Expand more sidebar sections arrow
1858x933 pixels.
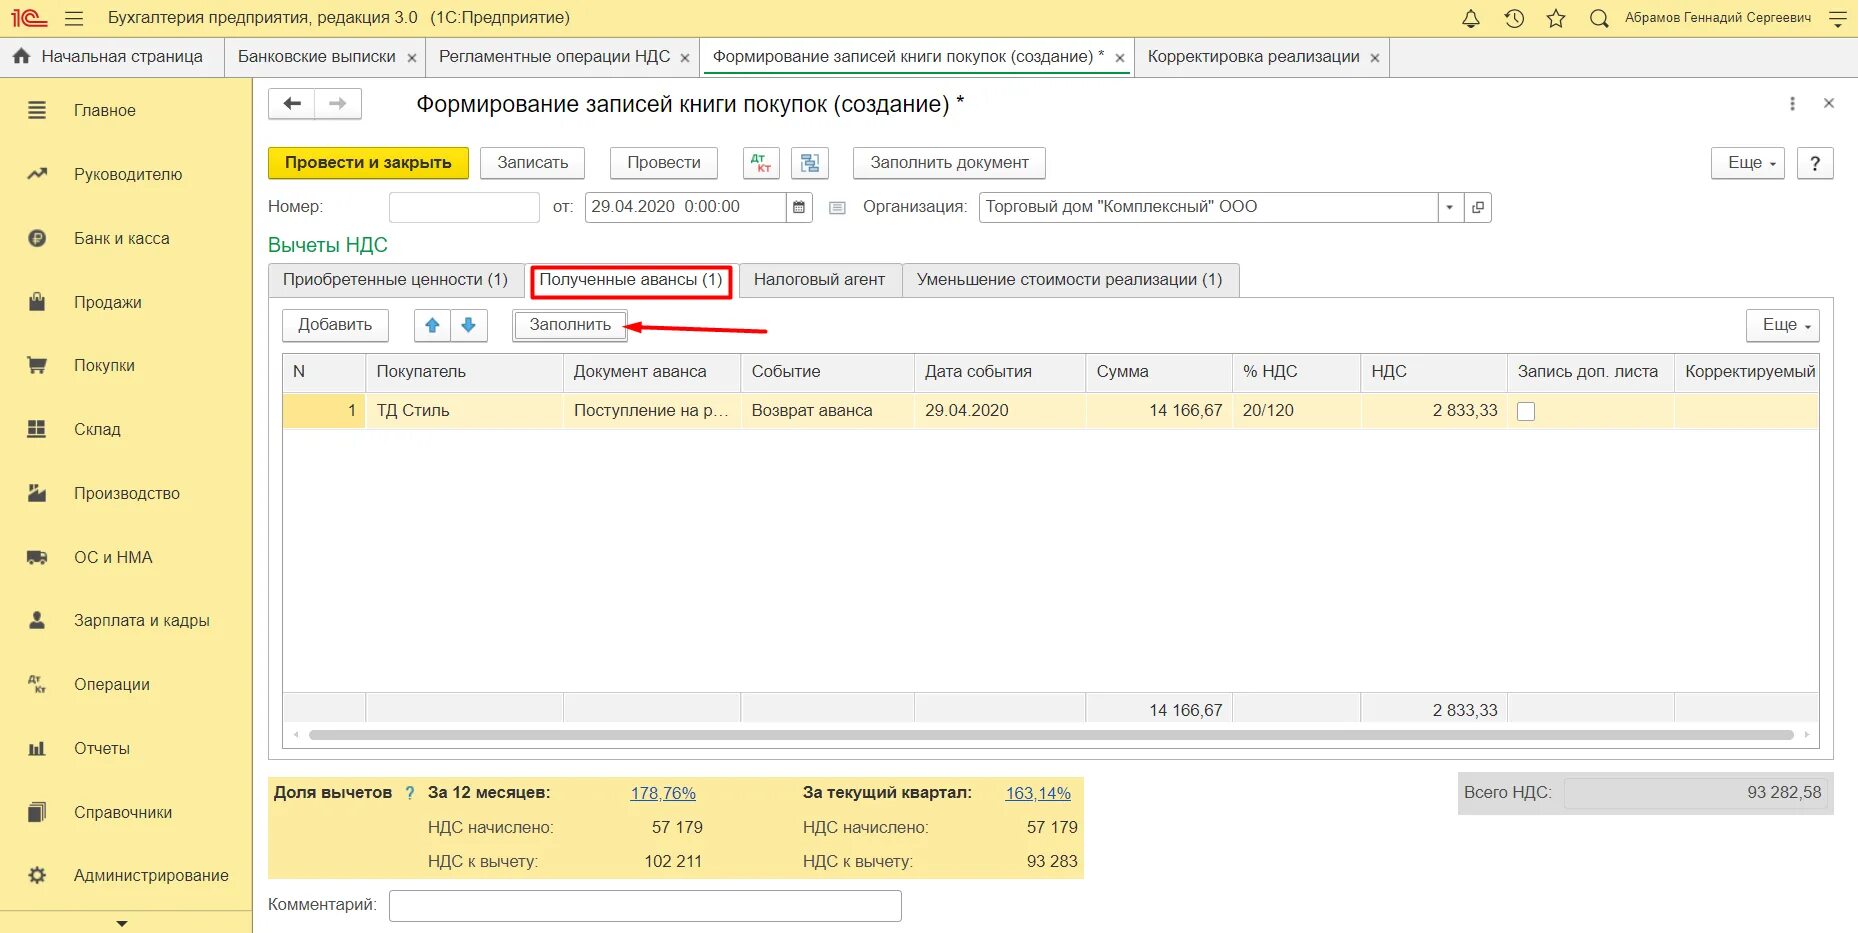(x=122, y=923)
